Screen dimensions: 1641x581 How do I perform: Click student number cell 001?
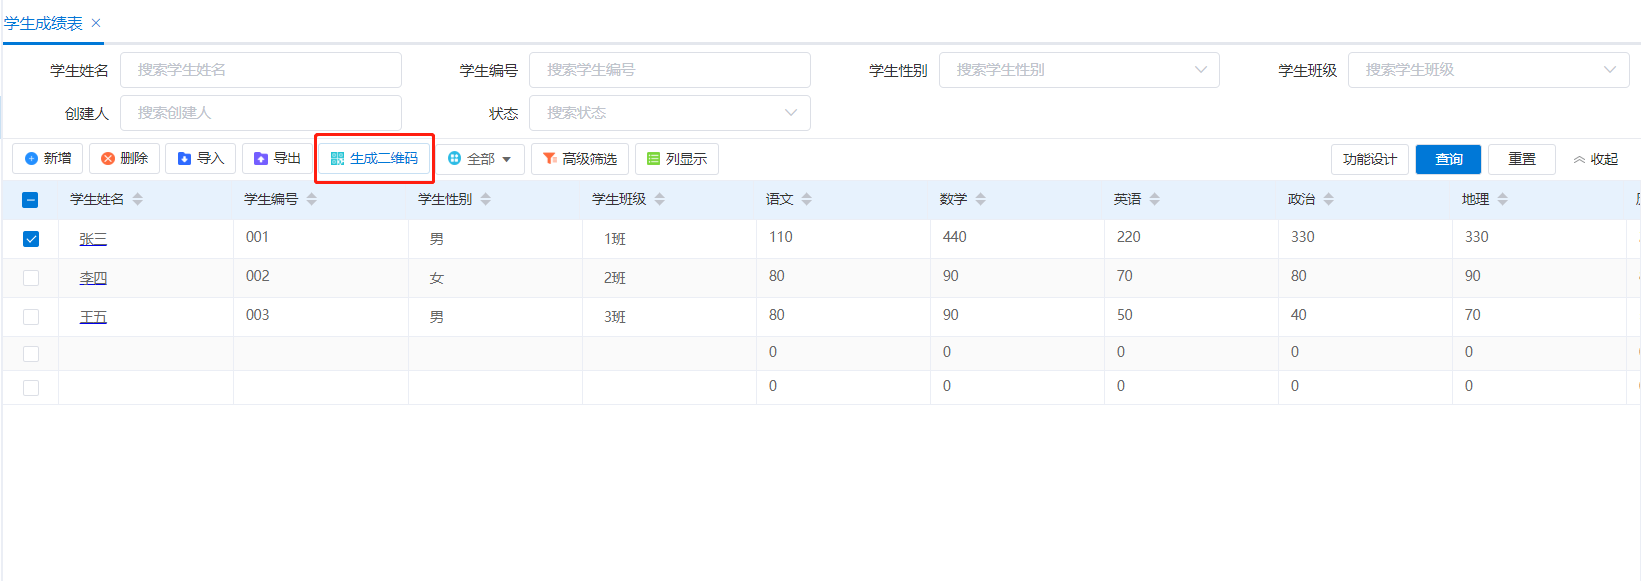click(x=257, y=237)
